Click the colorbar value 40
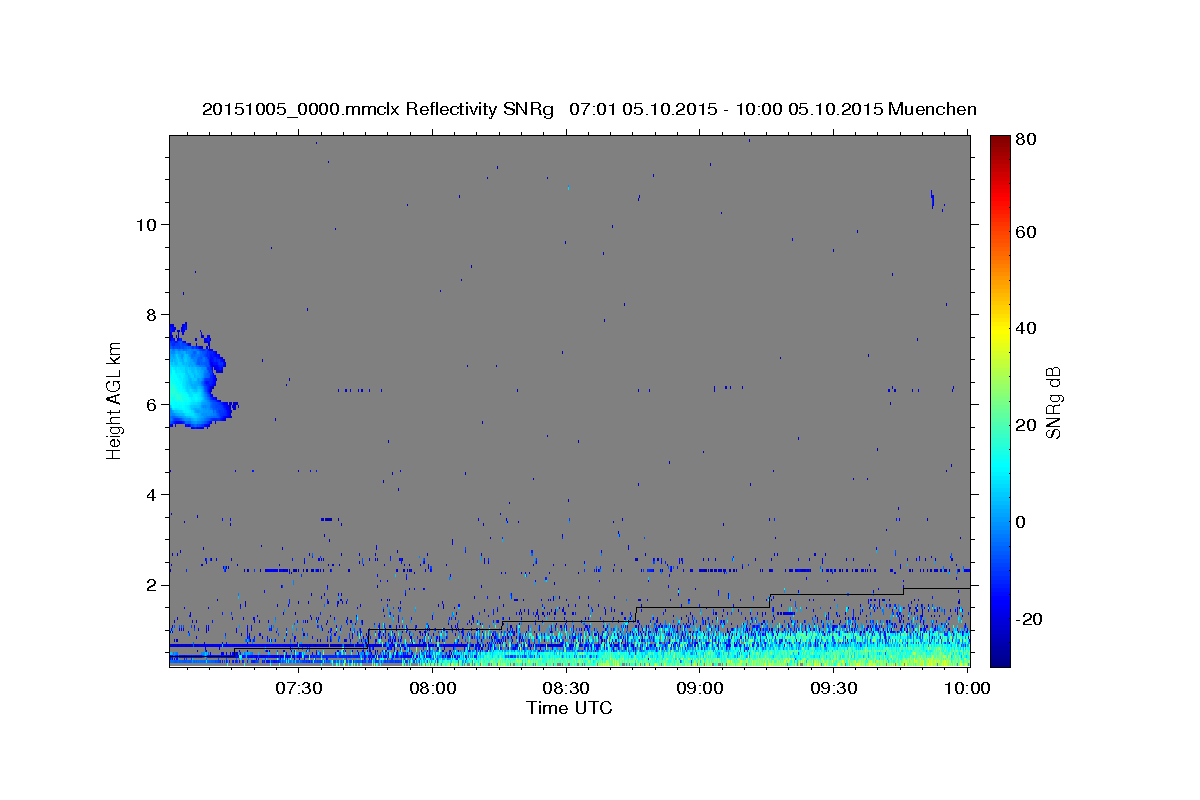This screenshot has width=1200, height=800. pyautogui.click(x=1028, y=328)
